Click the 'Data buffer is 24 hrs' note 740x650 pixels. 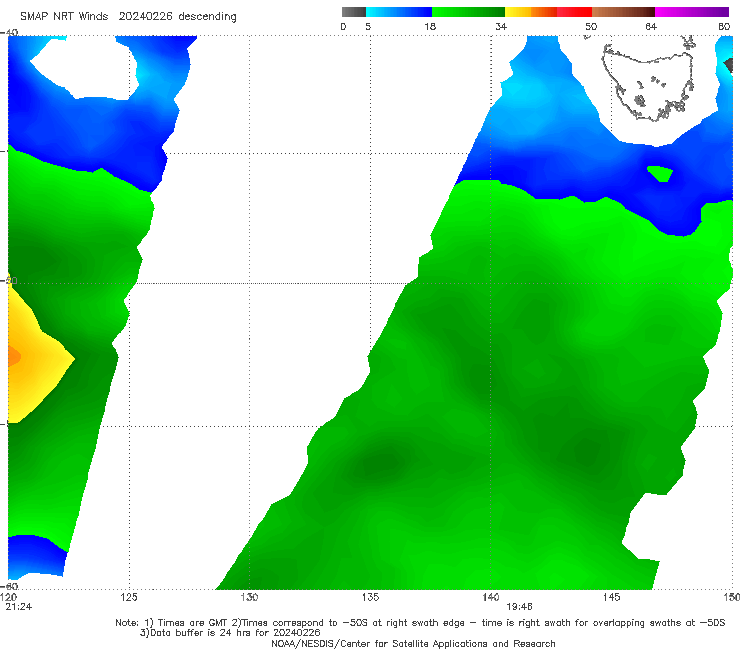[x=230, y=633]
